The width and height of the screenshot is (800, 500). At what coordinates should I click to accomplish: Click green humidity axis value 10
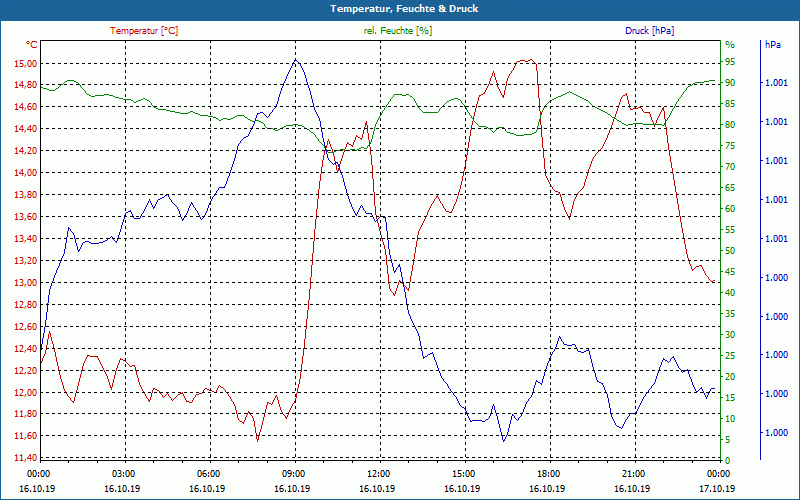pyautogui.click(x=730, y=418)
